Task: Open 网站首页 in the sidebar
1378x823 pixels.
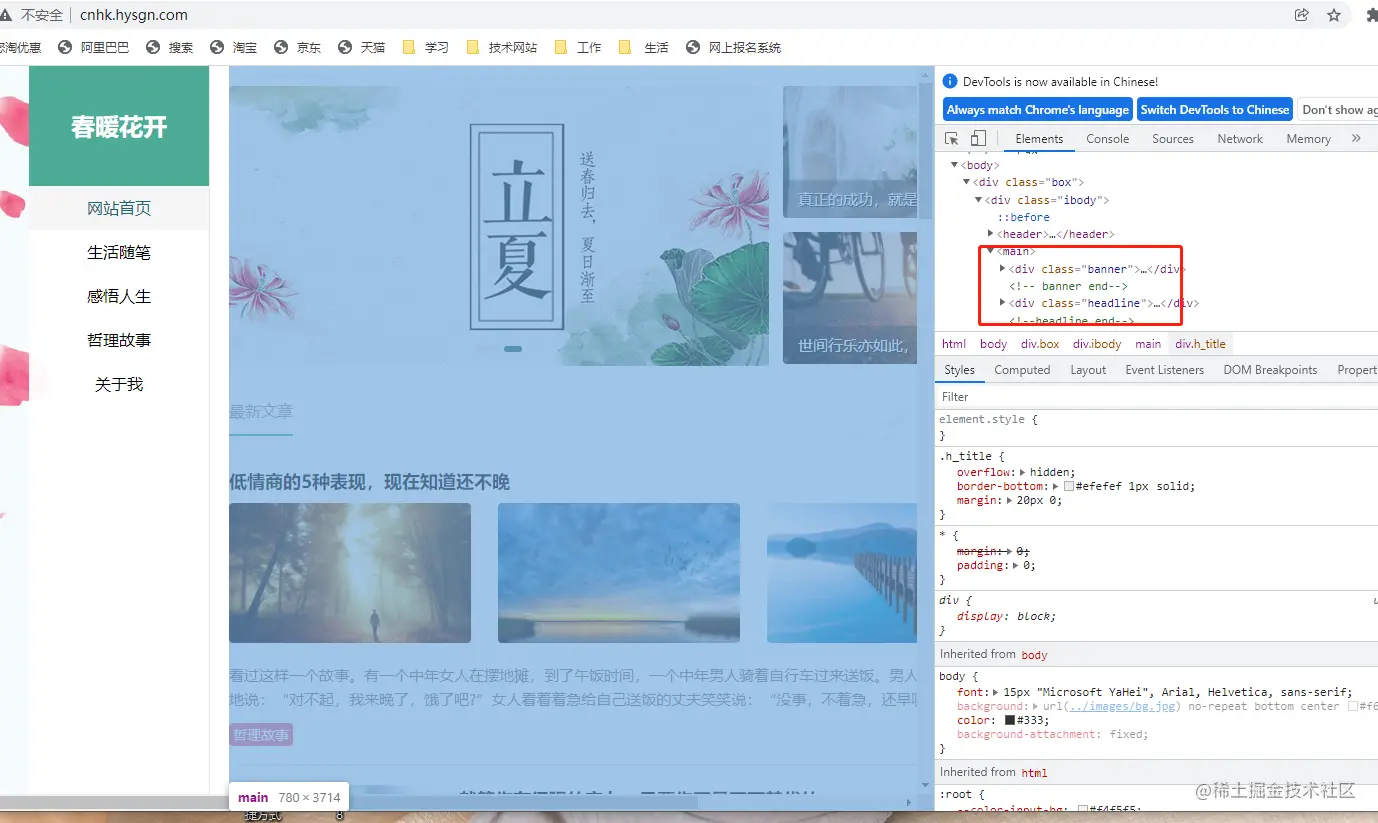Action: pos(119,208)
